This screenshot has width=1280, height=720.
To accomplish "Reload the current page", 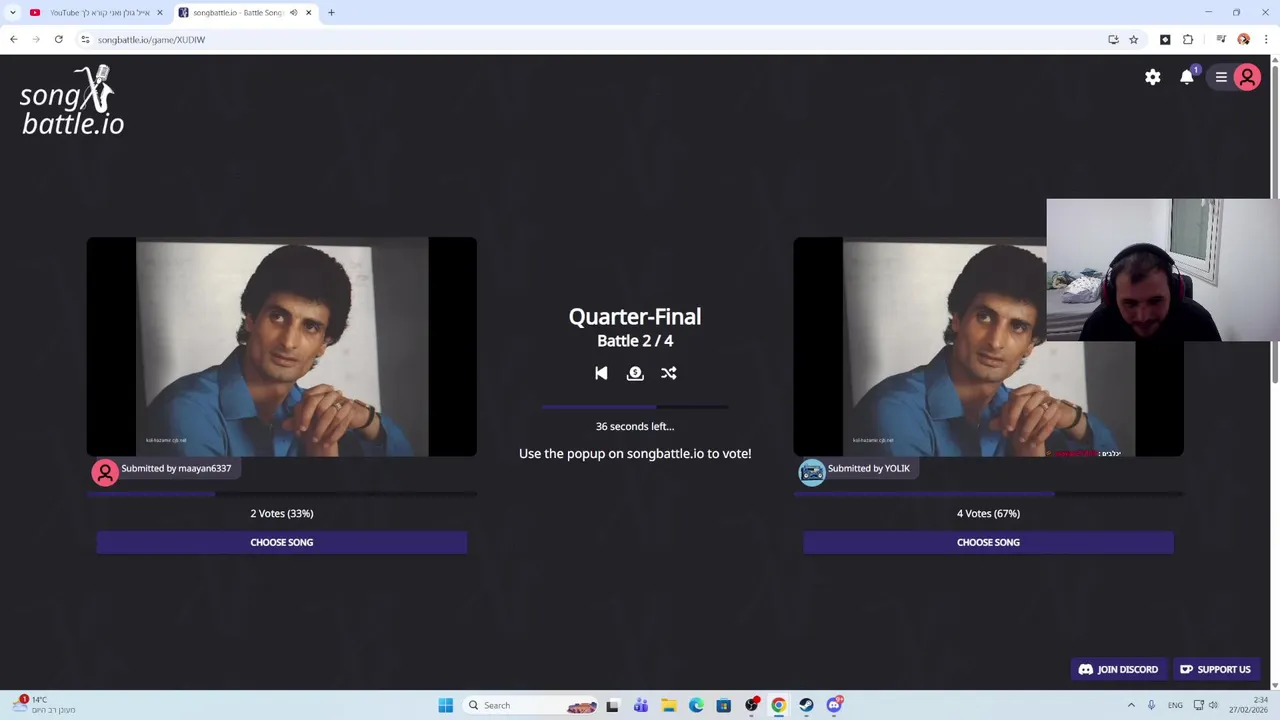I will click(59, 39).
